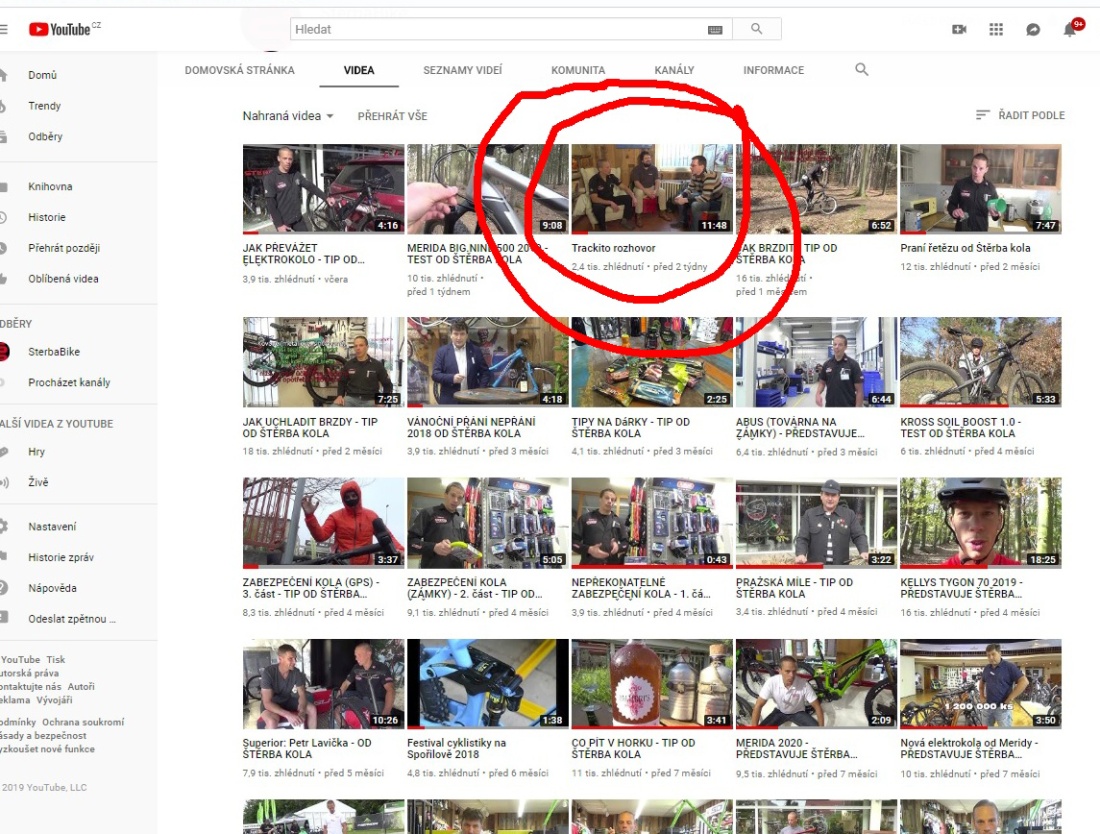Image resolution: width=1100 pixels, height=834 pixels.
Task: Open Nápověda help link
Action: tap(52, 588)
